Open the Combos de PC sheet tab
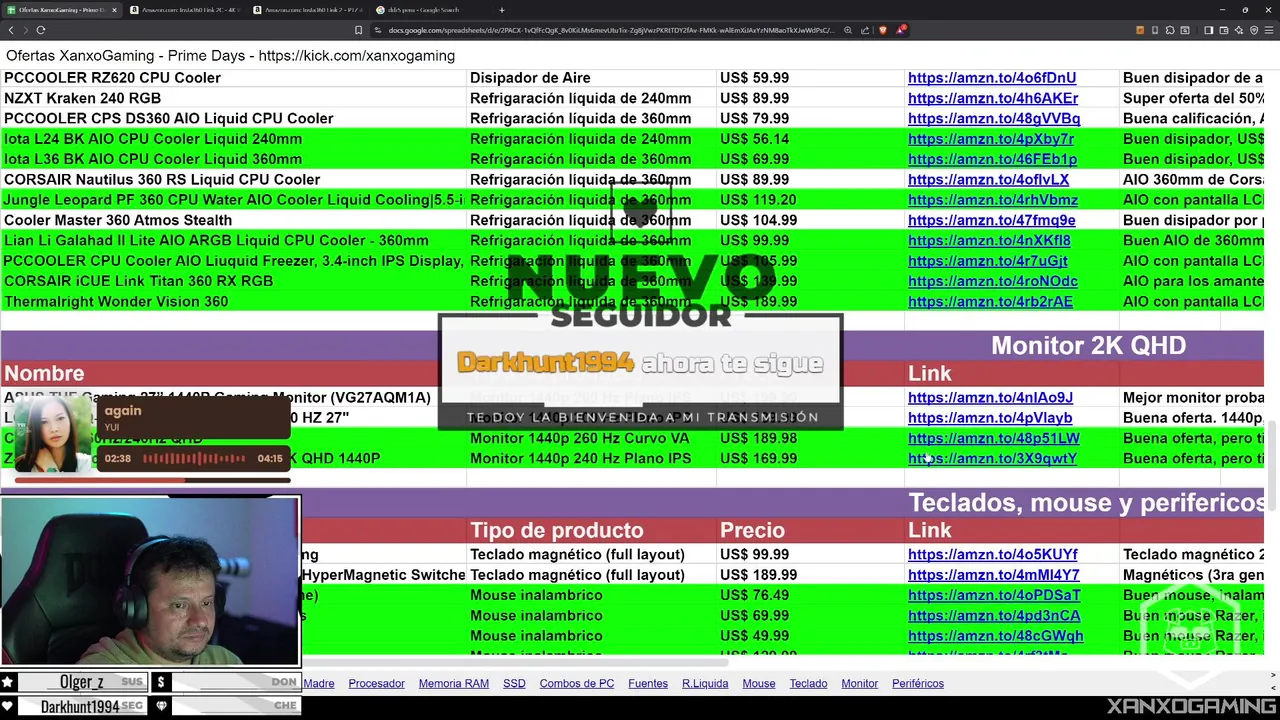This screenshot has width=1280, height=720. 576,684
